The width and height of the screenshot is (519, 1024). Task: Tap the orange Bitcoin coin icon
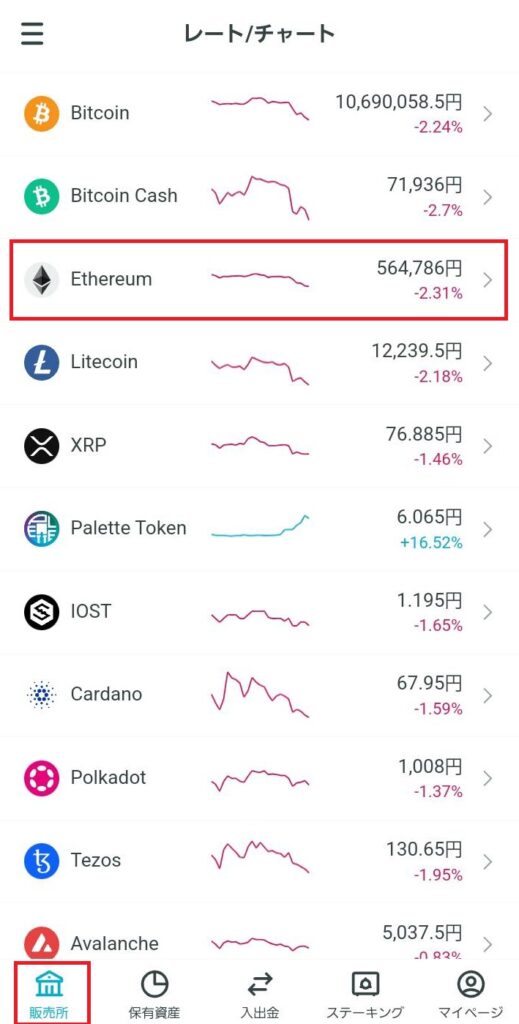pyautogui.click(x=42, y=114)
